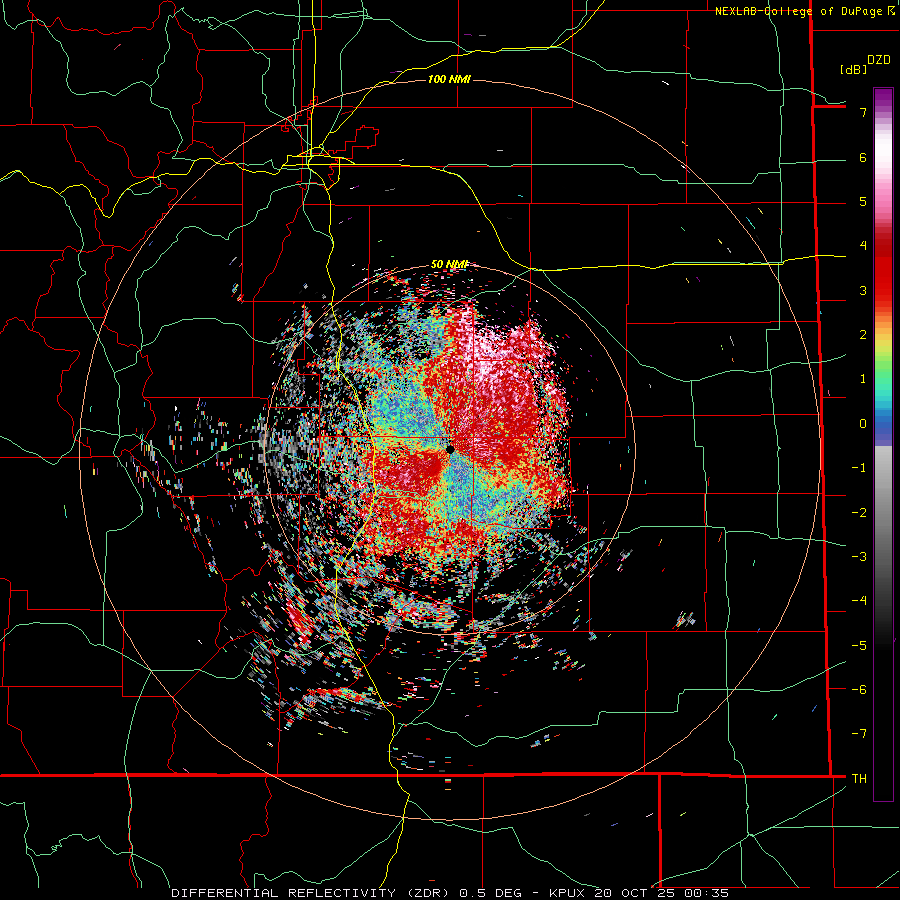Click the 7 value on color scale
This screenshot has height=900, width=900.
pyautogui.click(x=863, y=112)
